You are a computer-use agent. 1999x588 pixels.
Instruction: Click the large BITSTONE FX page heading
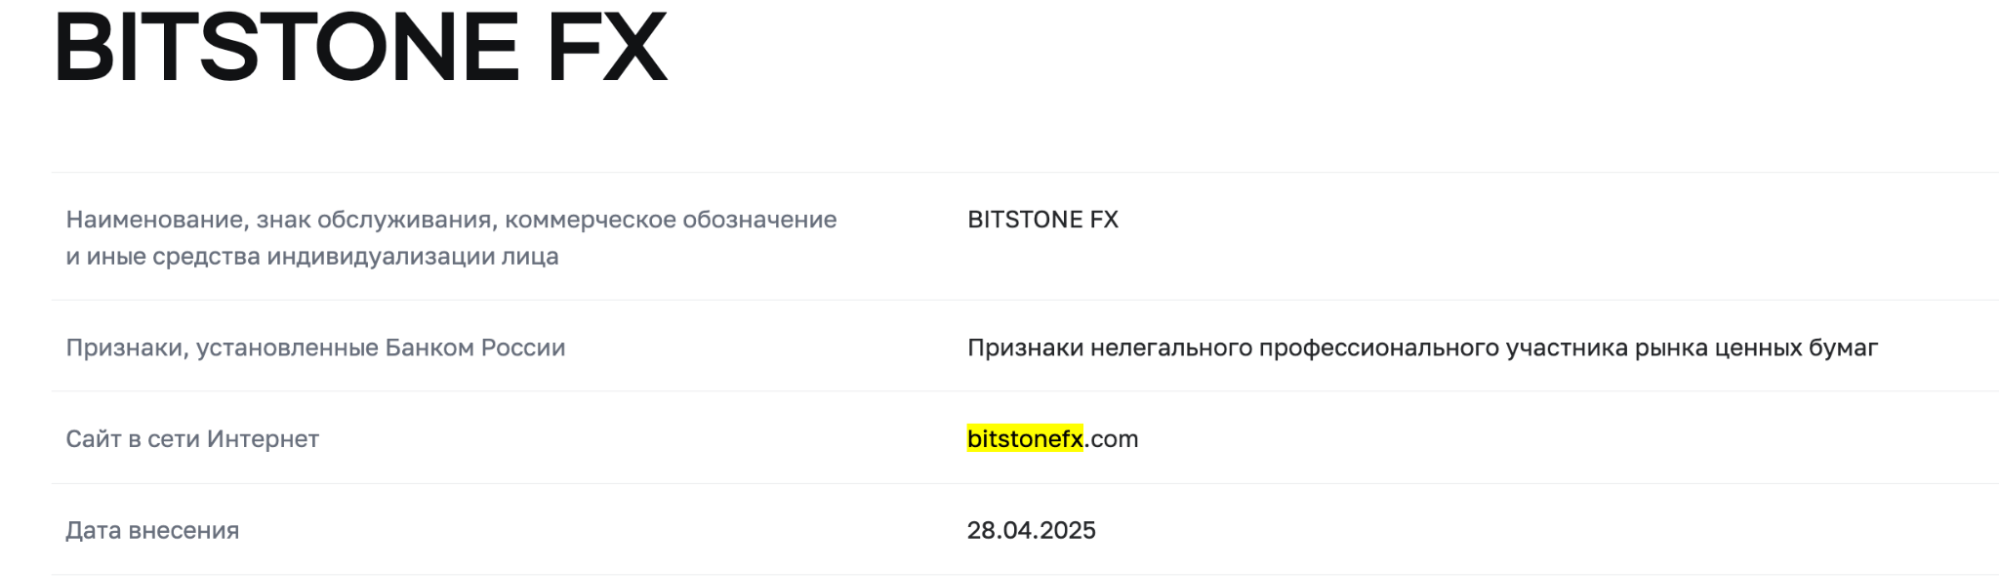point(360,48)
